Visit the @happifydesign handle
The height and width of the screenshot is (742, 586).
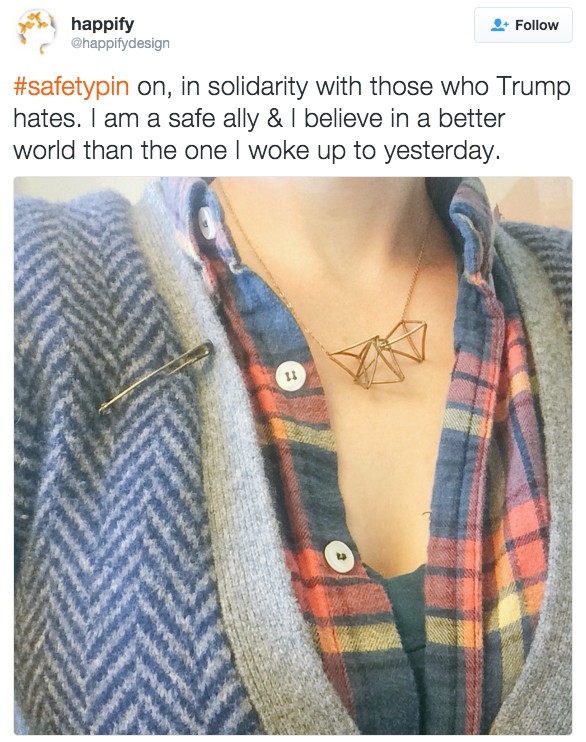tap(120, 43)
